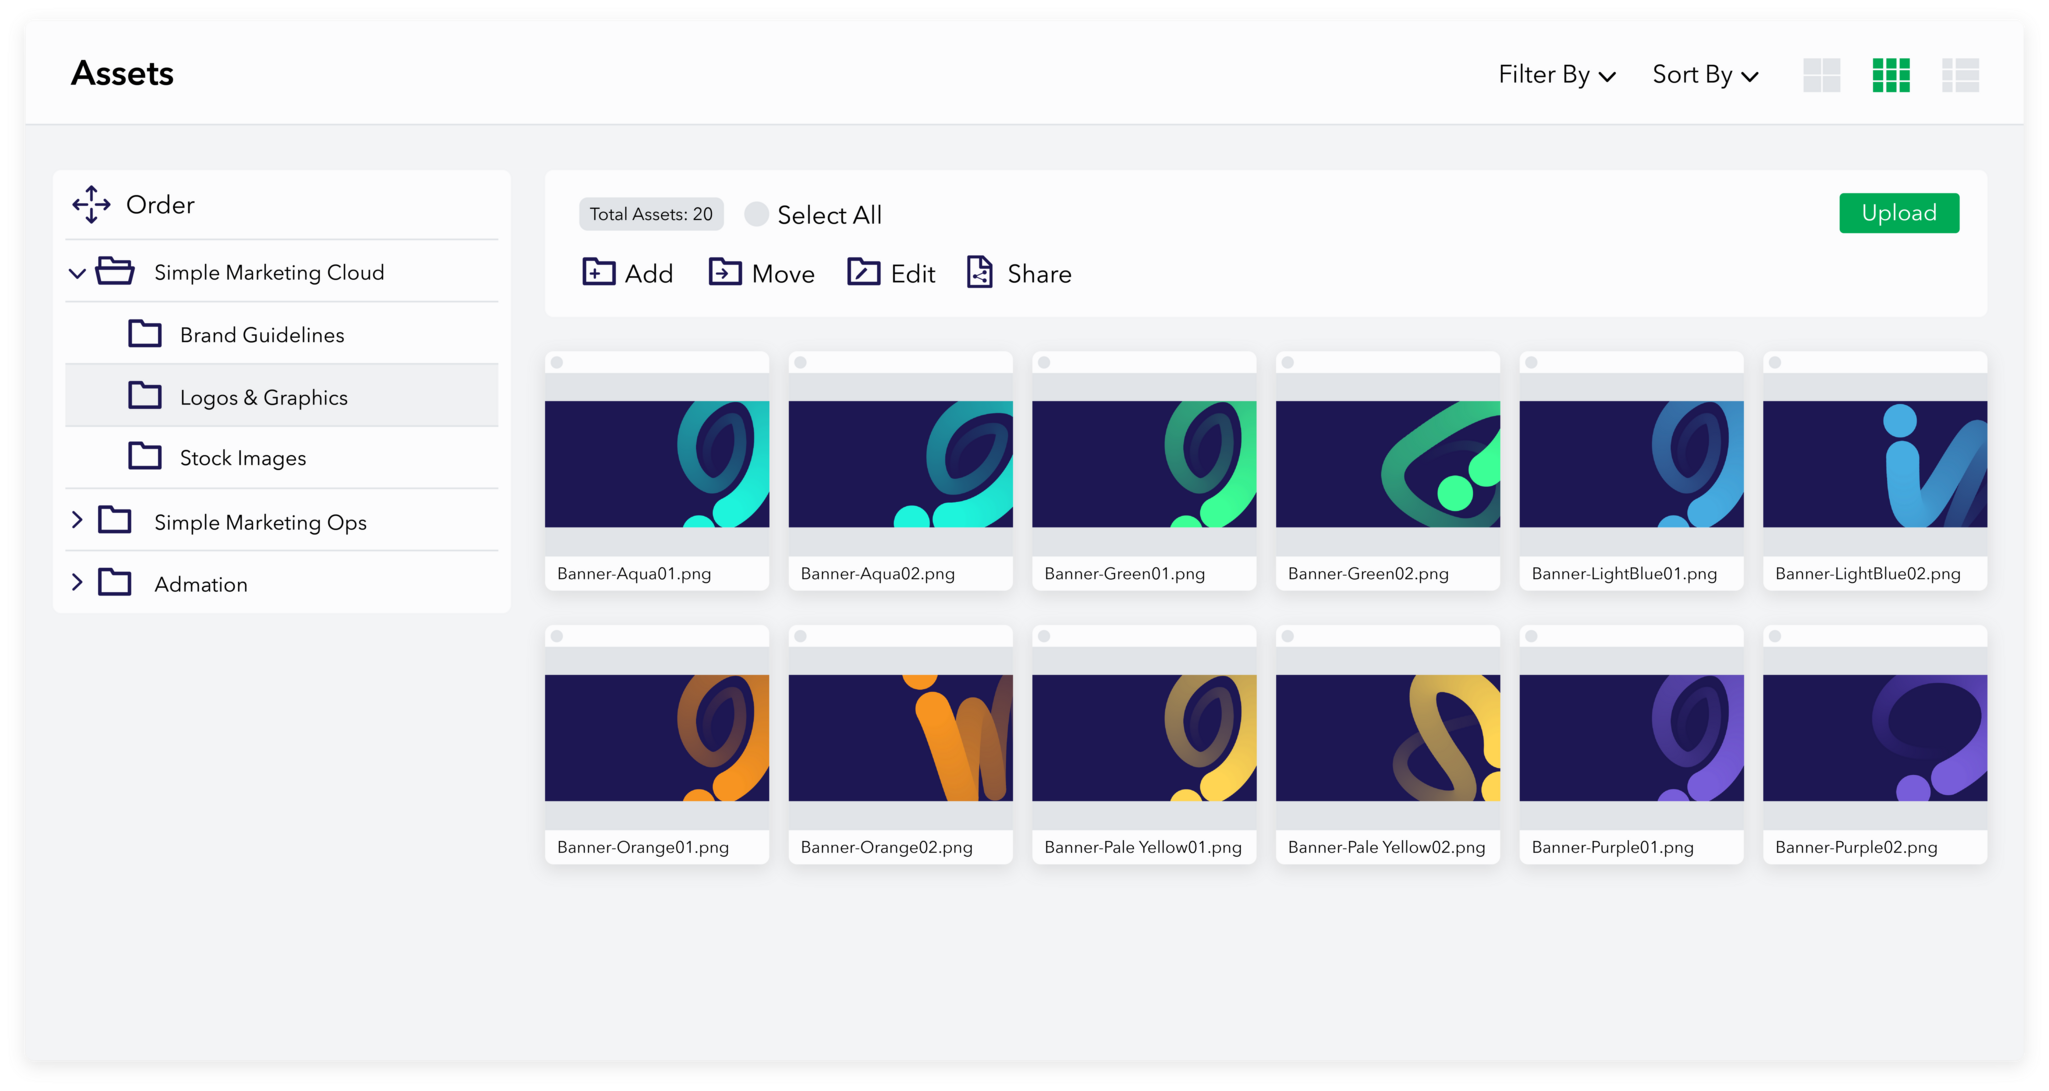This screenshot has height=1091, width=2049.
Task: Open the Sort By dropdown
Action: (x=1703, y=74)
